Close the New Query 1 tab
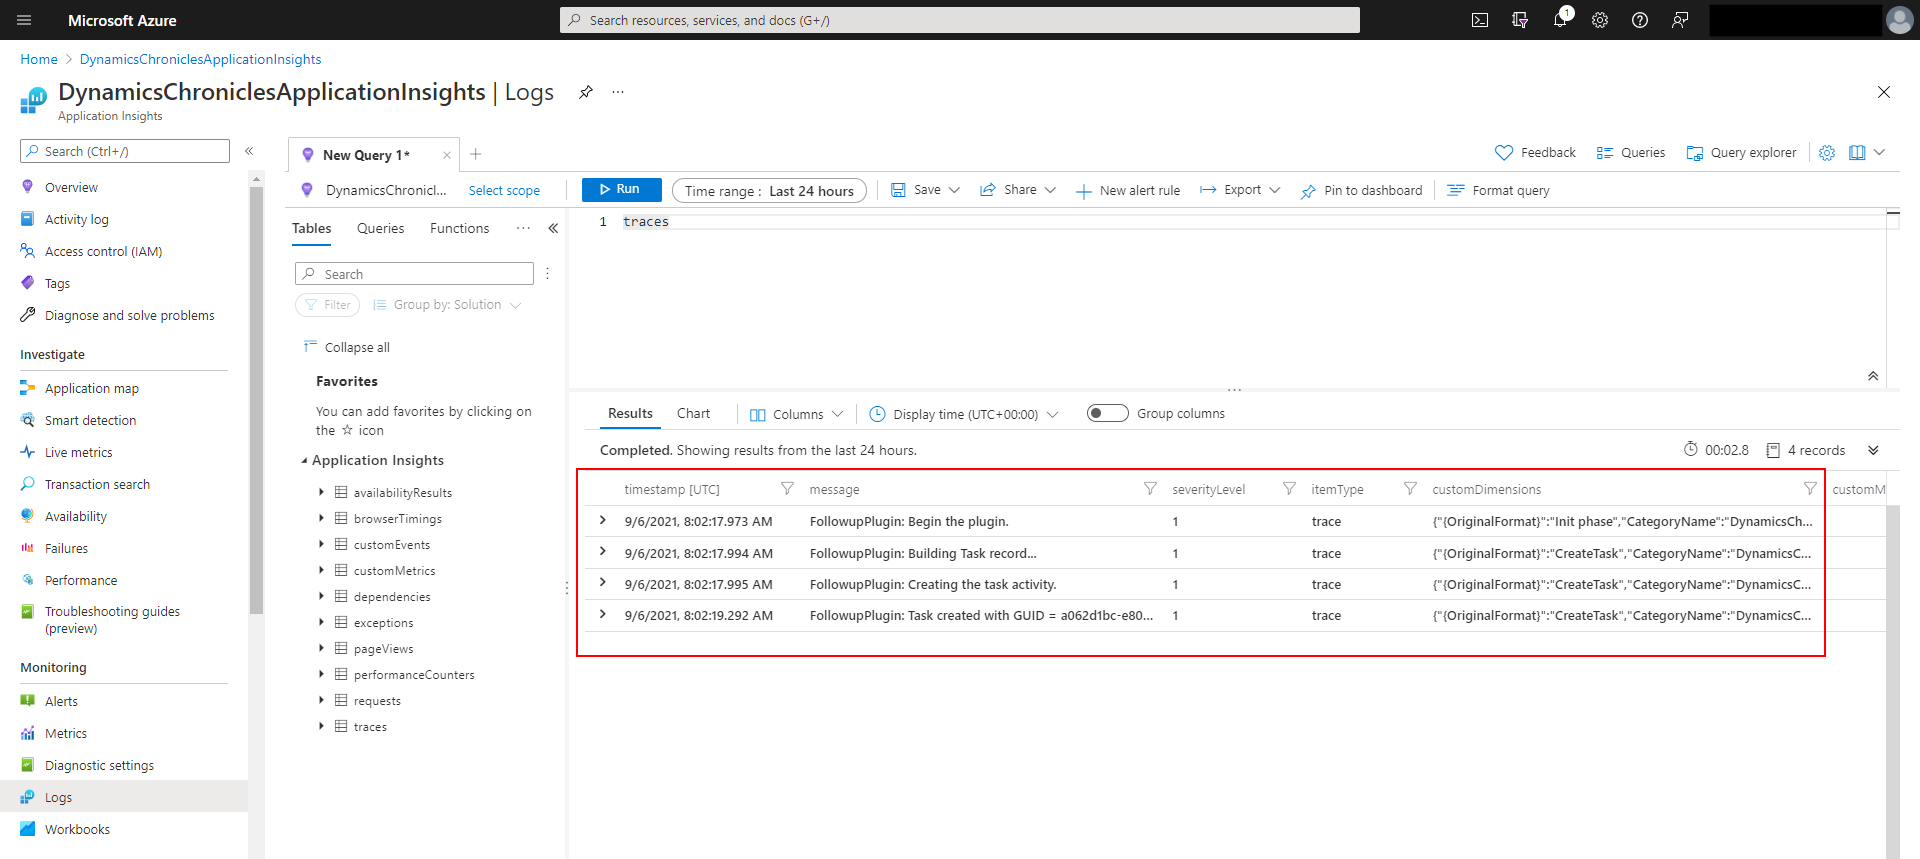This screenshot has width=1920, height=859. (x=447, y=155)
